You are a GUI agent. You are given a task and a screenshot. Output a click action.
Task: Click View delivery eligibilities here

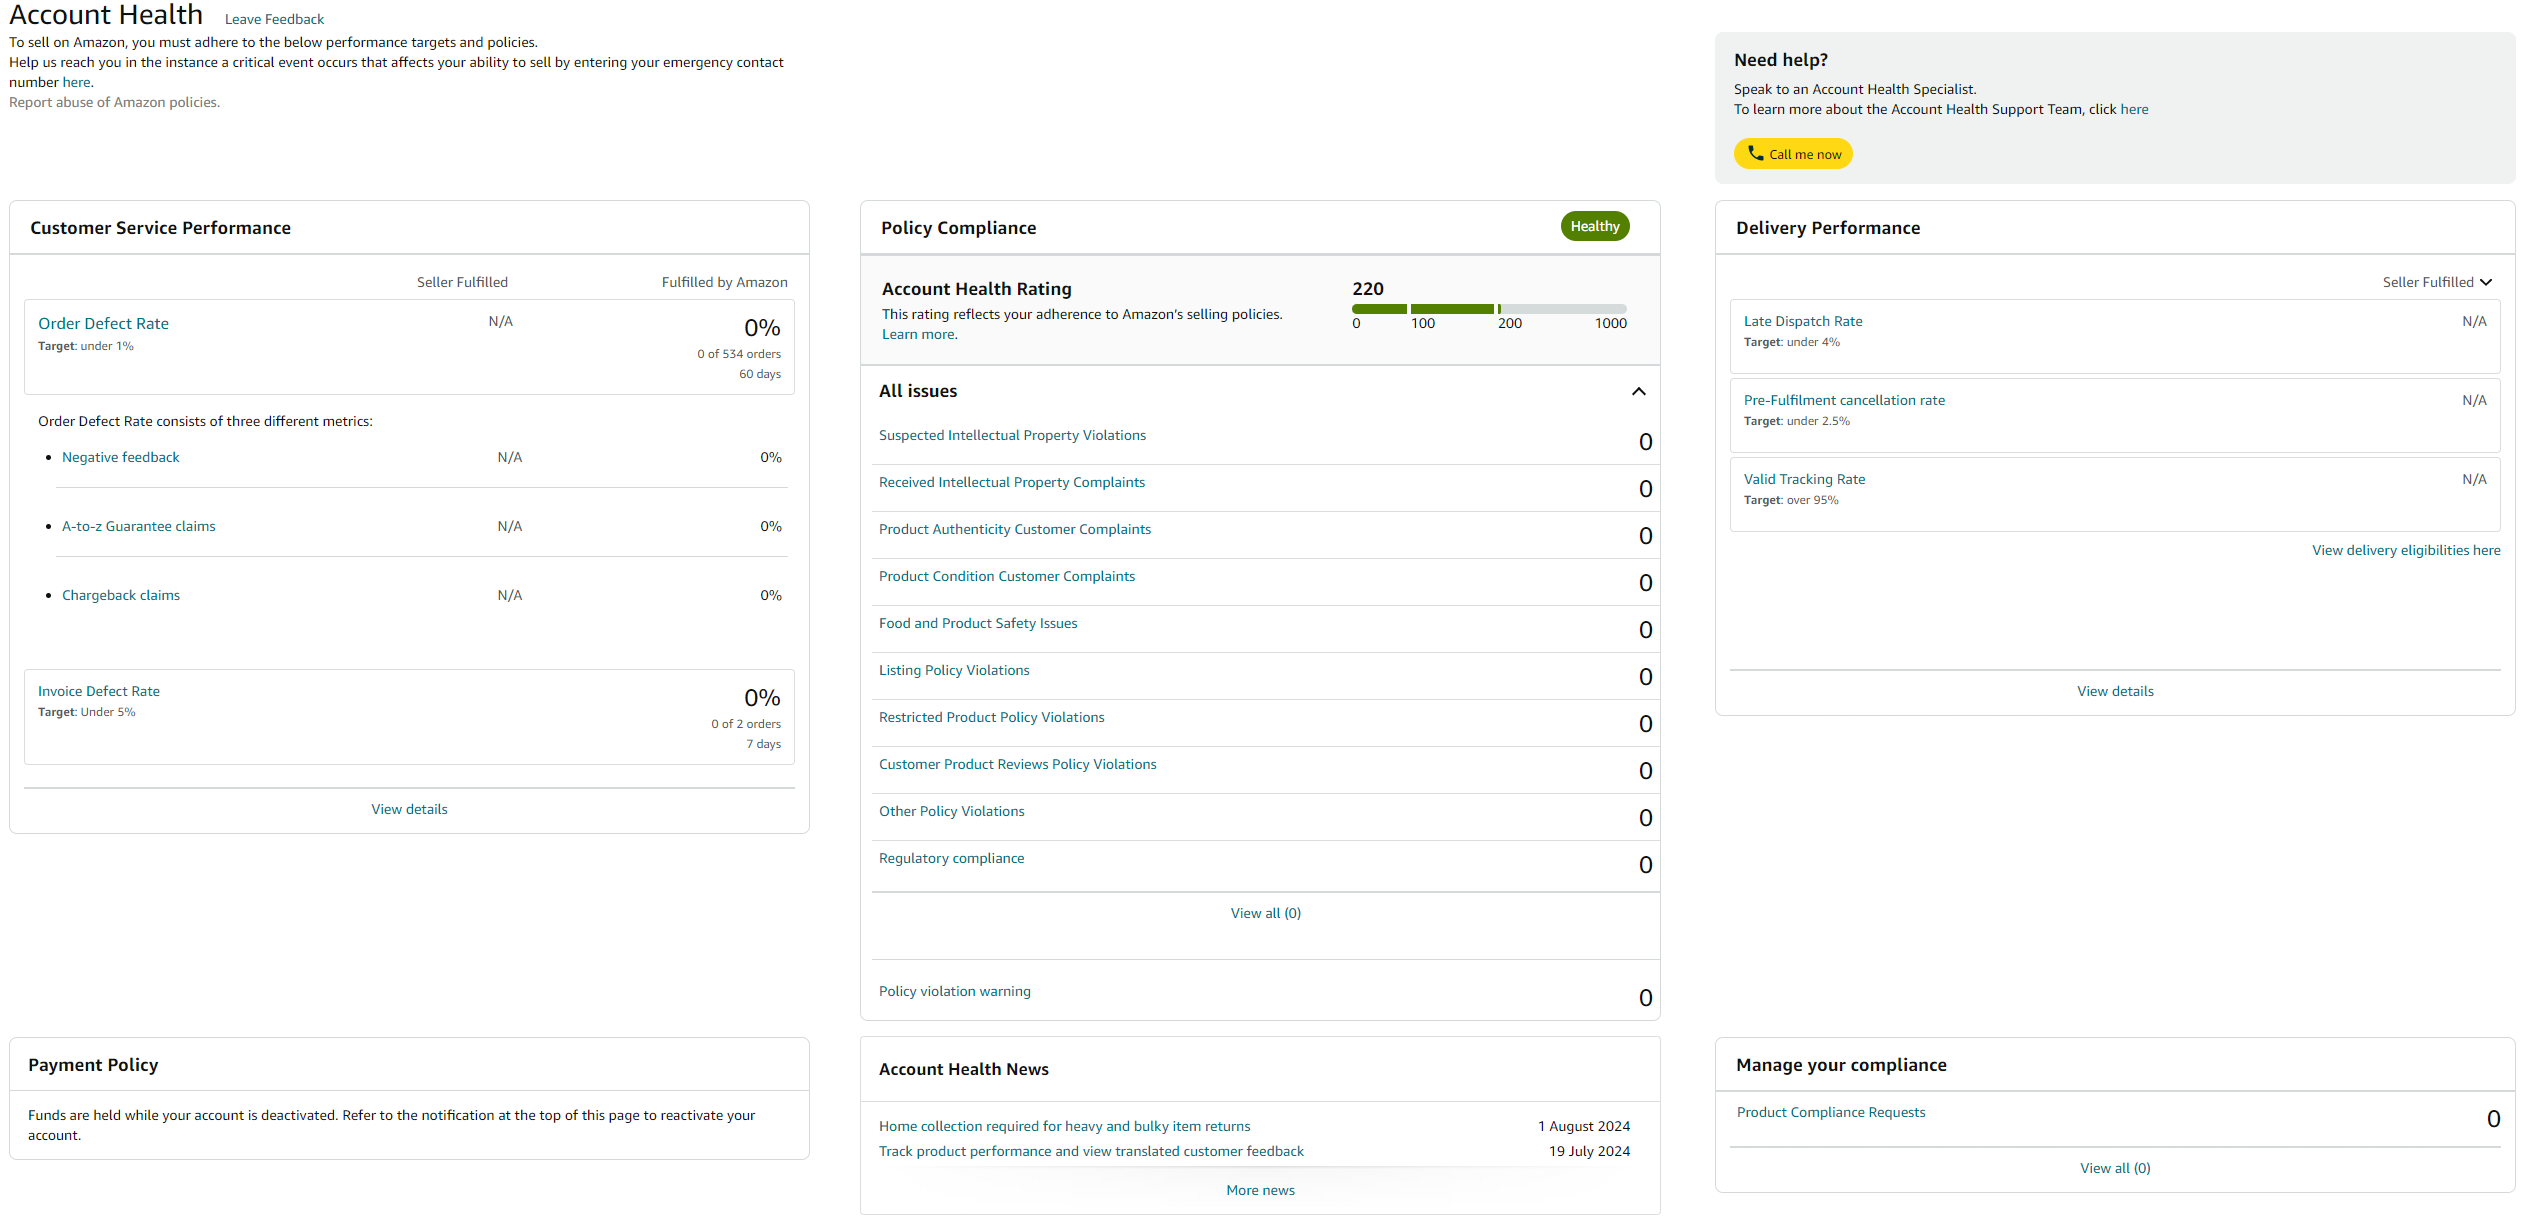(2406, 550)
